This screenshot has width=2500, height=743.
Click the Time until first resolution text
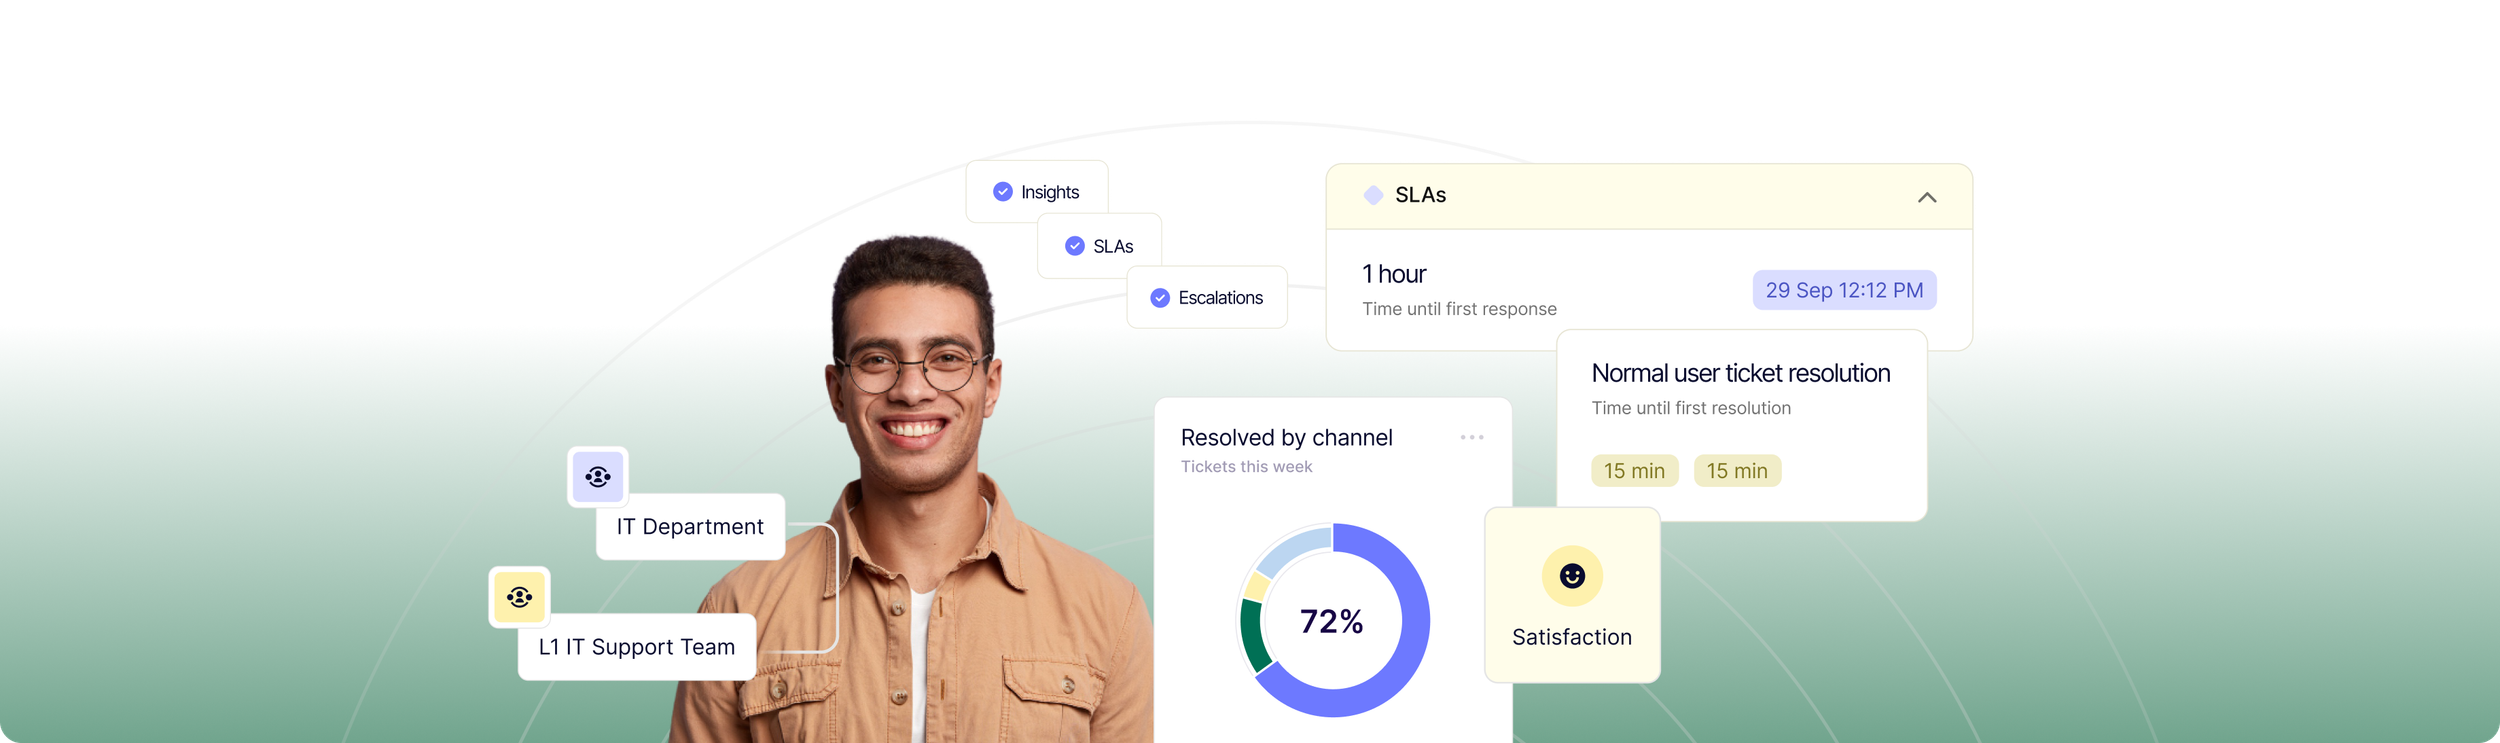pyautogui.click(x=1691, y=408)
